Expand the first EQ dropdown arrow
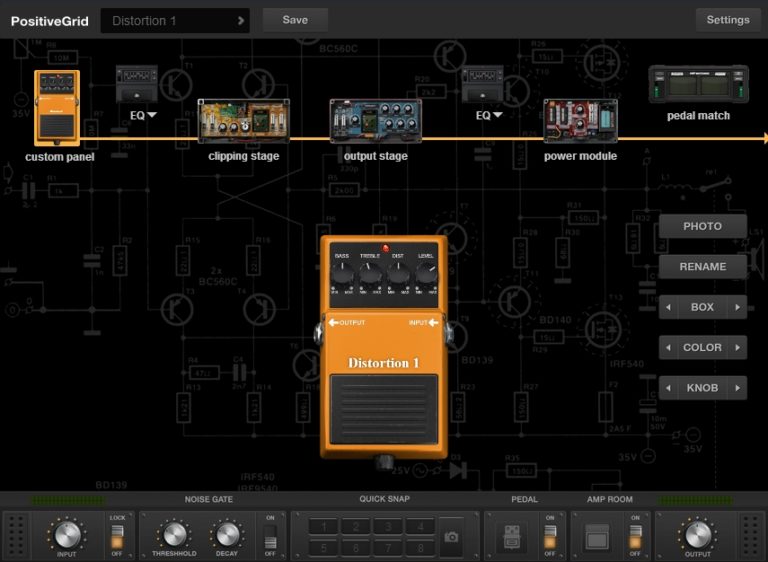 (x=152, y=115)
